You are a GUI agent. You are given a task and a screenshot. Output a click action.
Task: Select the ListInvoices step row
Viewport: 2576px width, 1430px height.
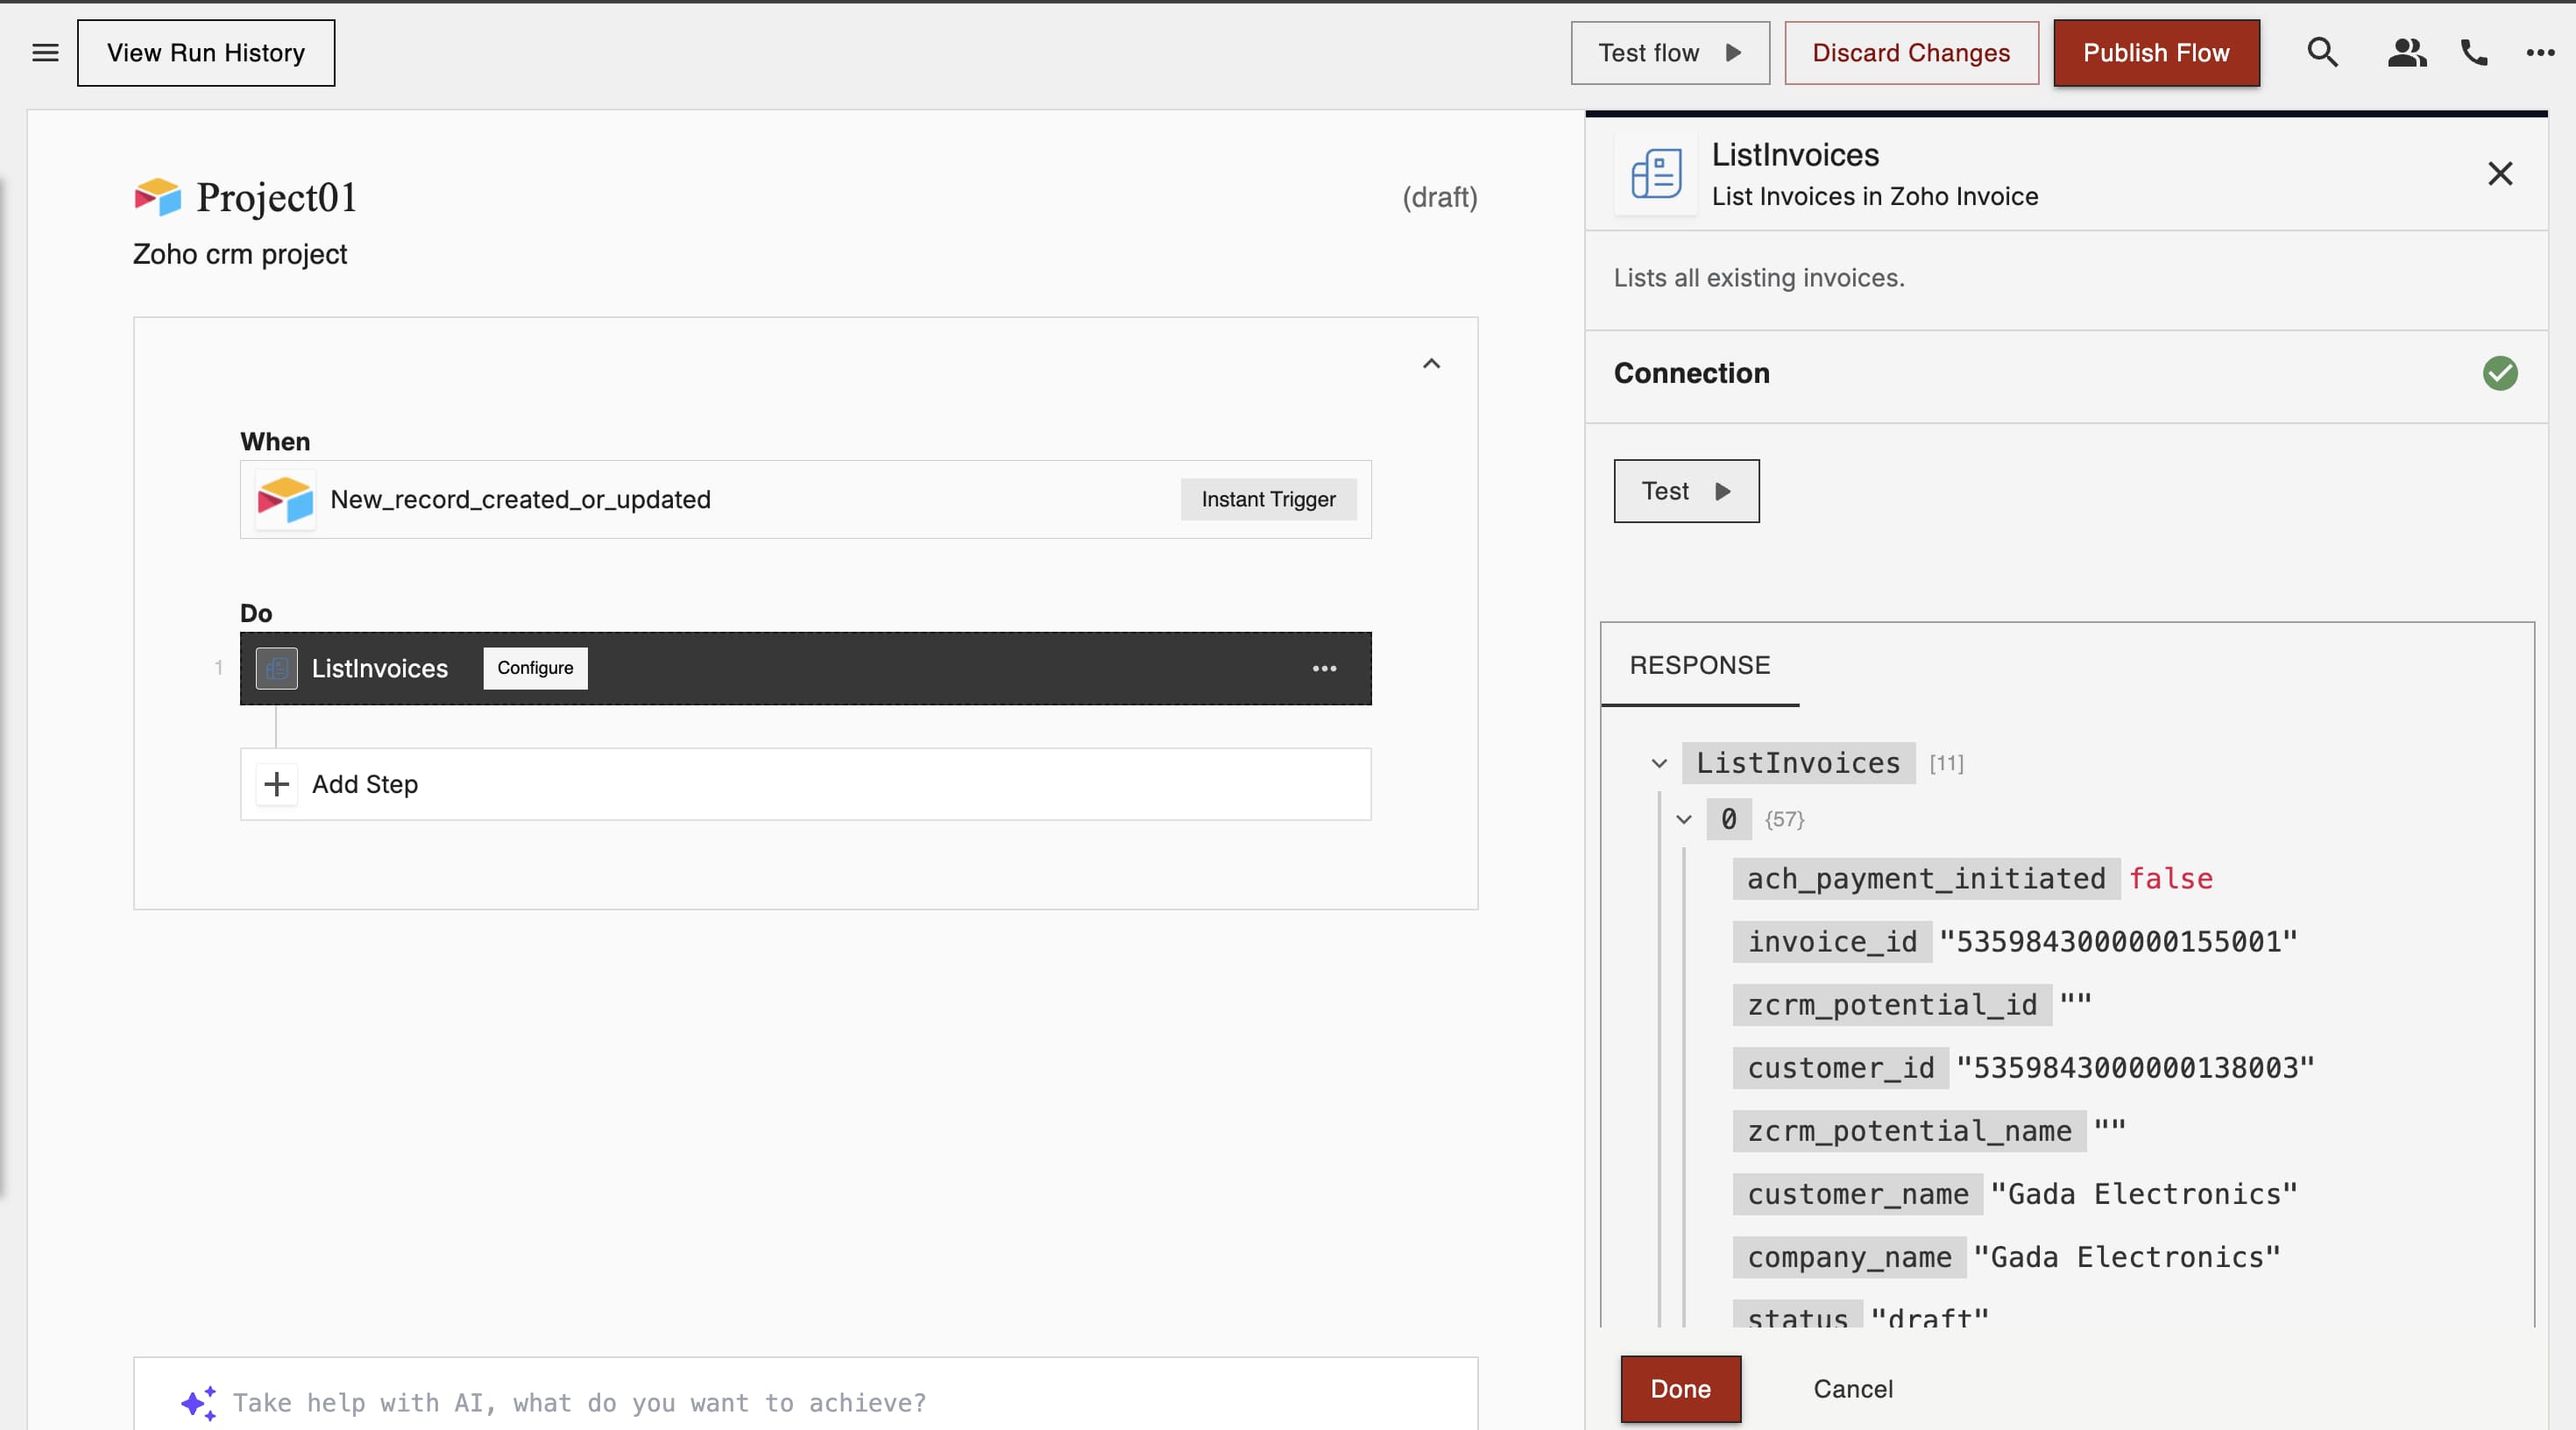click(805, 668)
